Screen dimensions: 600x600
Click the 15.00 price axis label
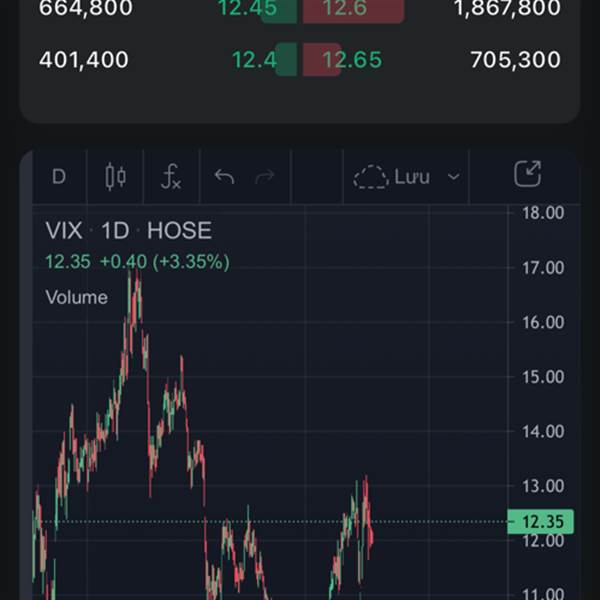[543, 377]
